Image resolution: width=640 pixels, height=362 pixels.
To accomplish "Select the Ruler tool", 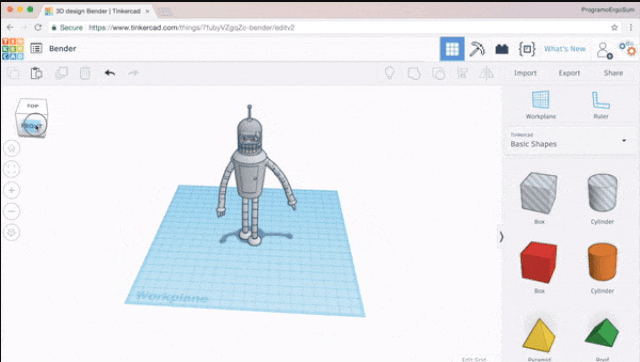I will click(601, 105).
